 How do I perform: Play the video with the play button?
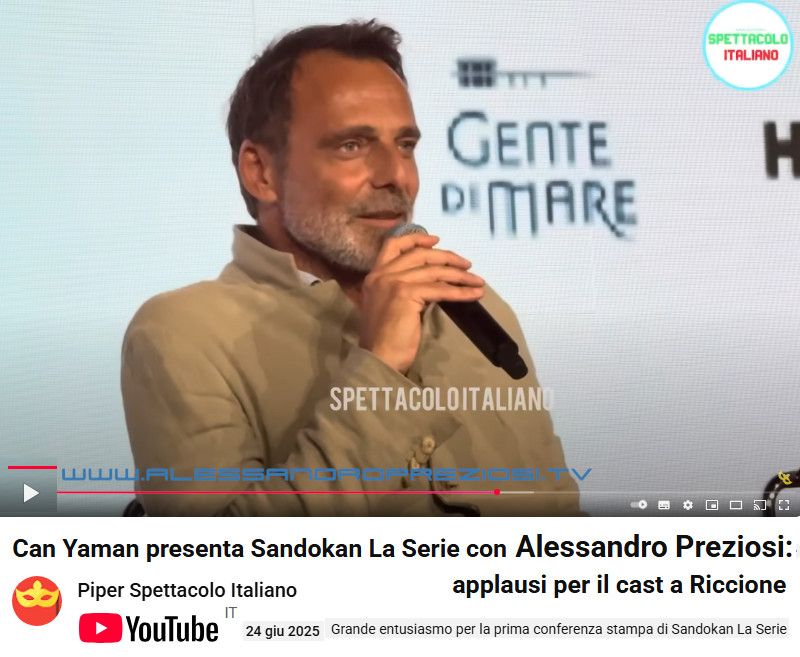[31, 493]
